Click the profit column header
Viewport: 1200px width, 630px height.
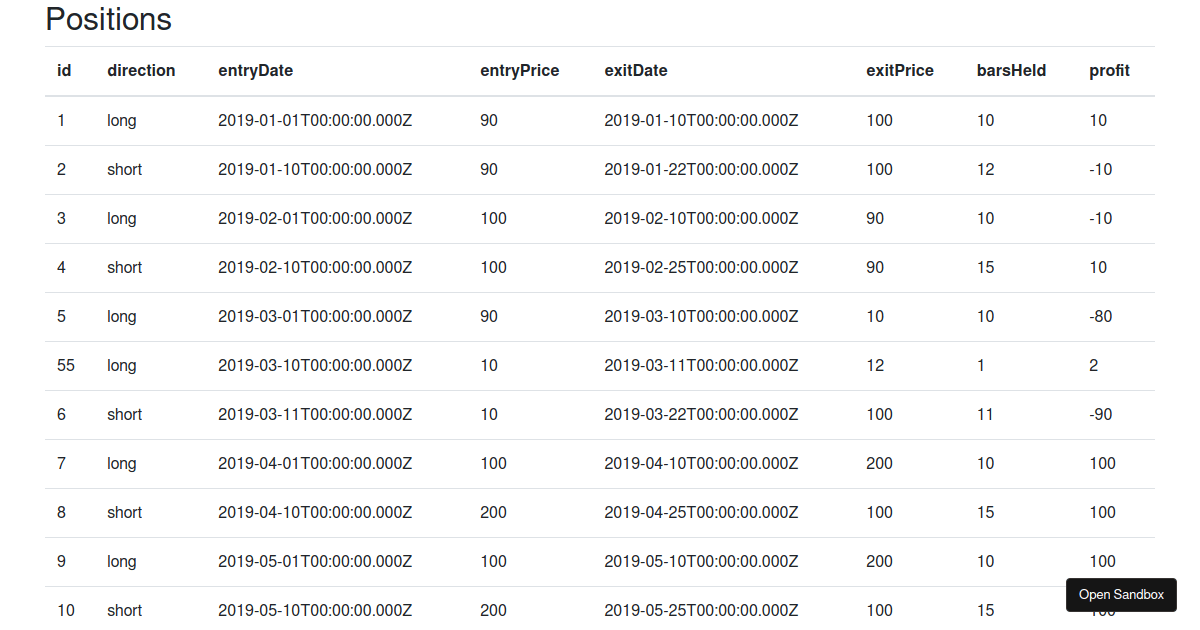pos(1109,71)
